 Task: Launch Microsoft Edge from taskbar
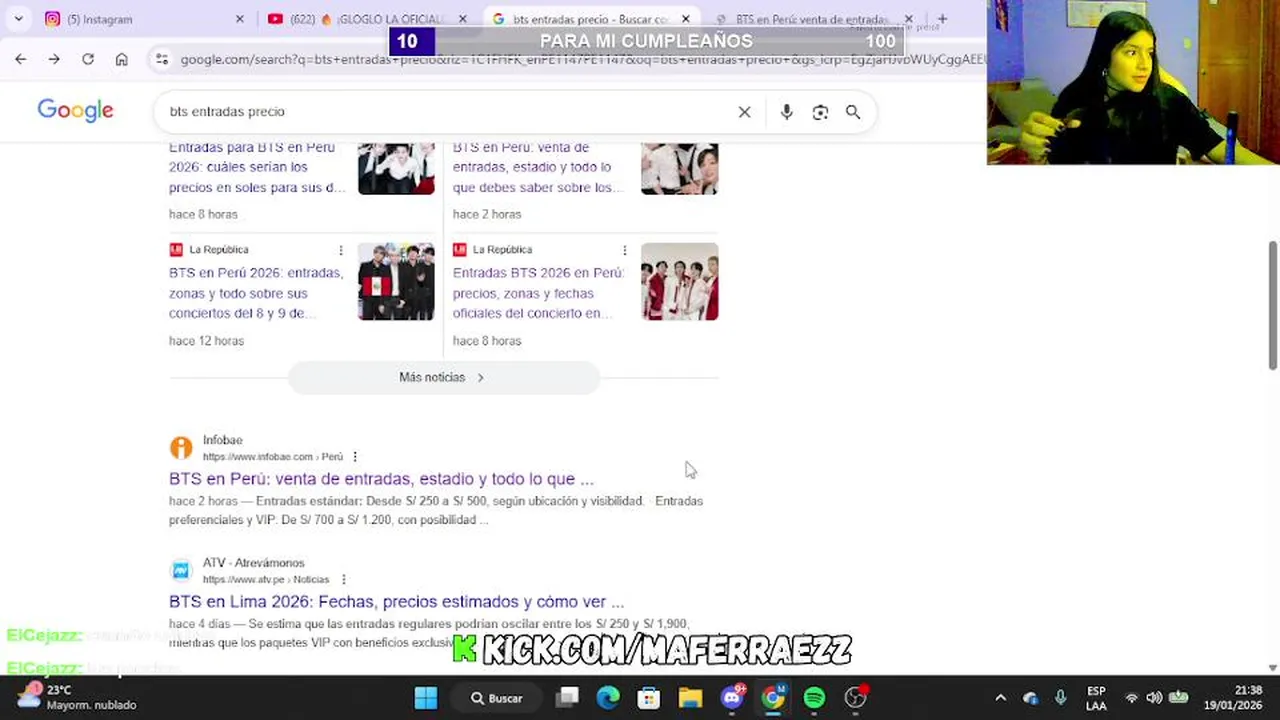tap(608, 698)
